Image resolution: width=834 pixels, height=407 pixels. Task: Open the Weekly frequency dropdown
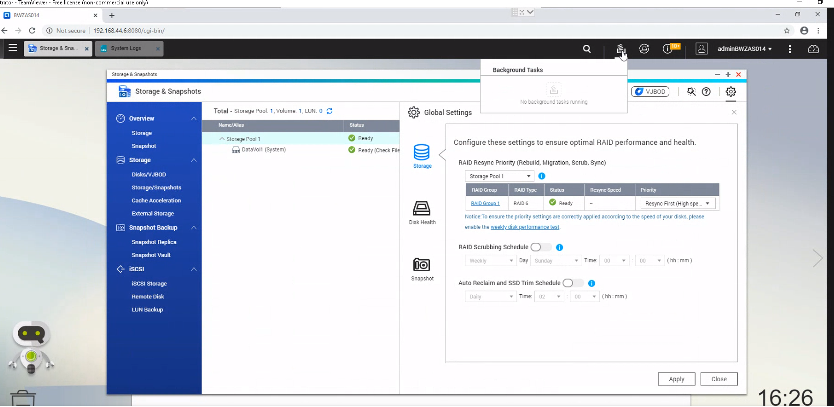pos(490,261)
